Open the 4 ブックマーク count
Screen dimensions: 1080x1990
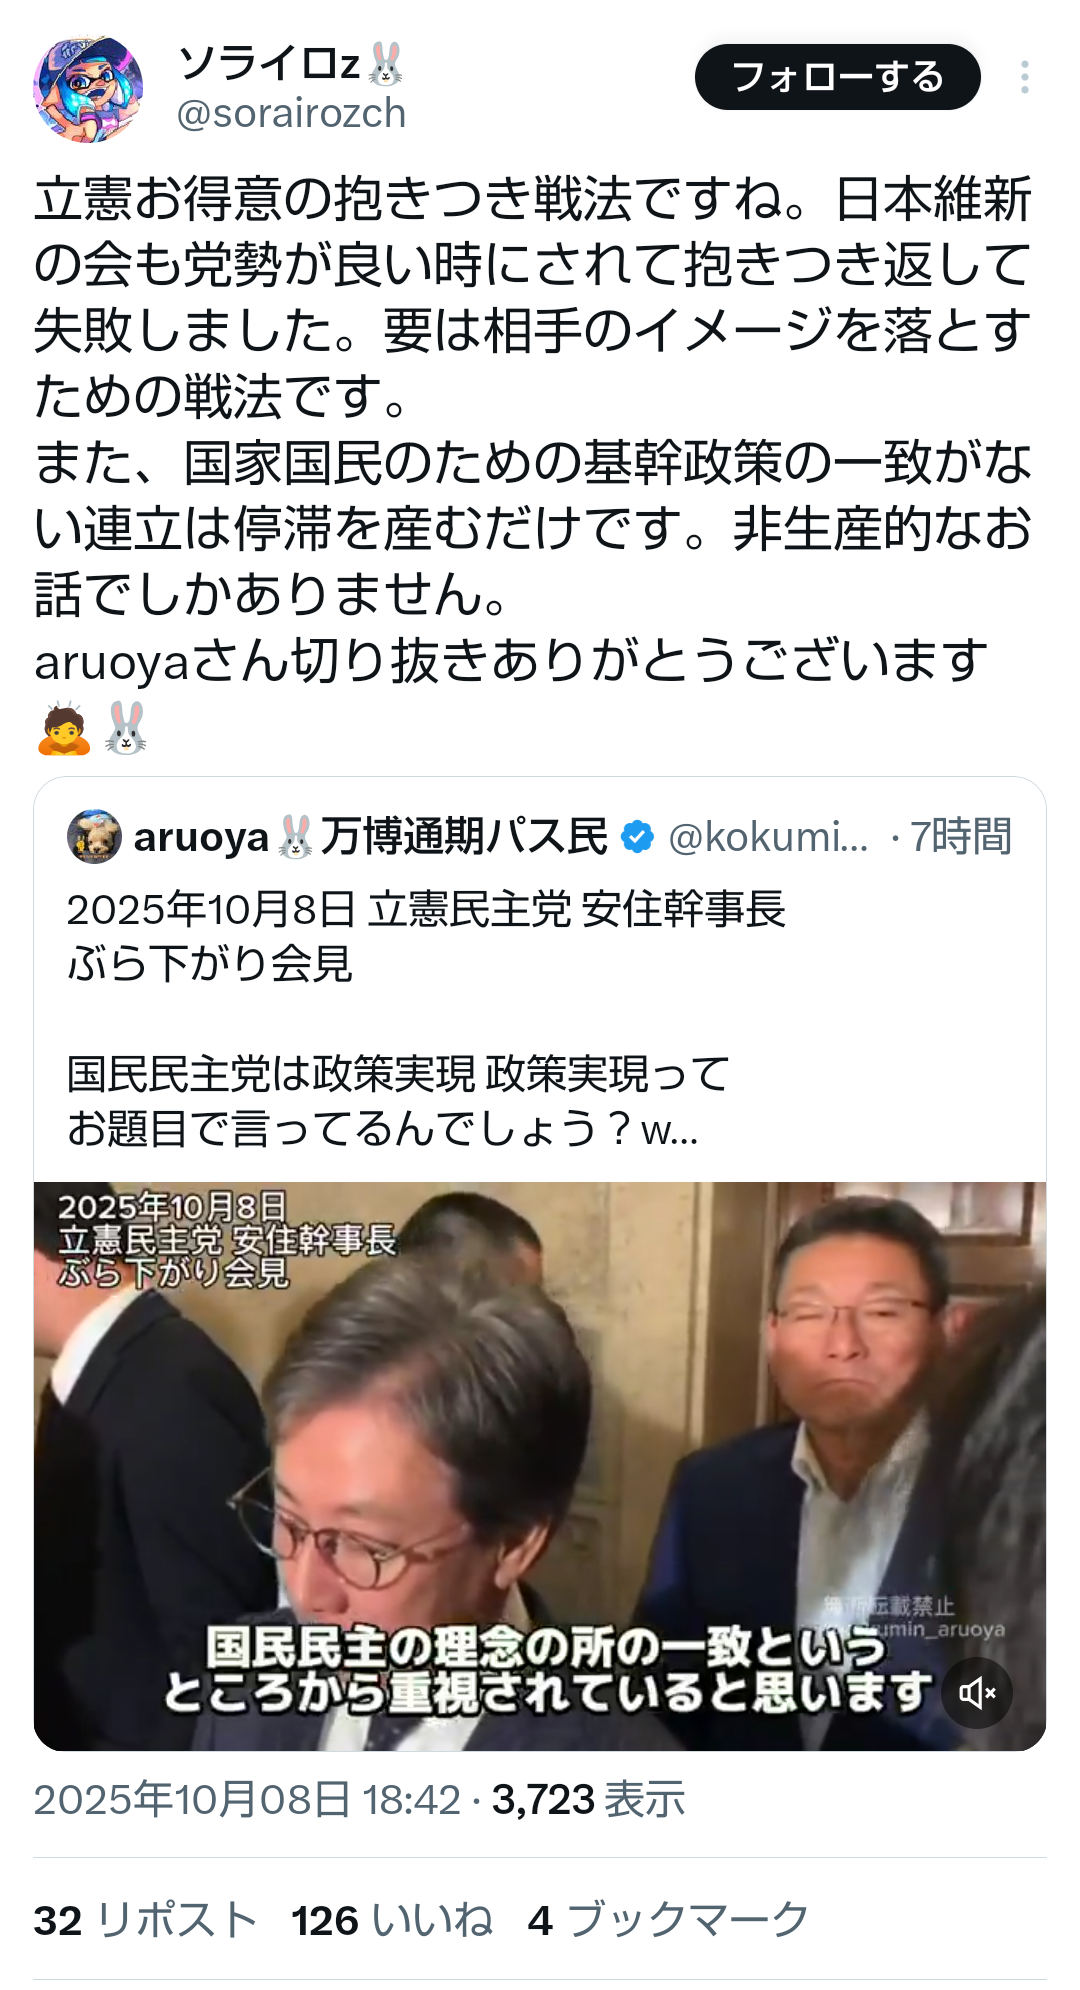668,1920
